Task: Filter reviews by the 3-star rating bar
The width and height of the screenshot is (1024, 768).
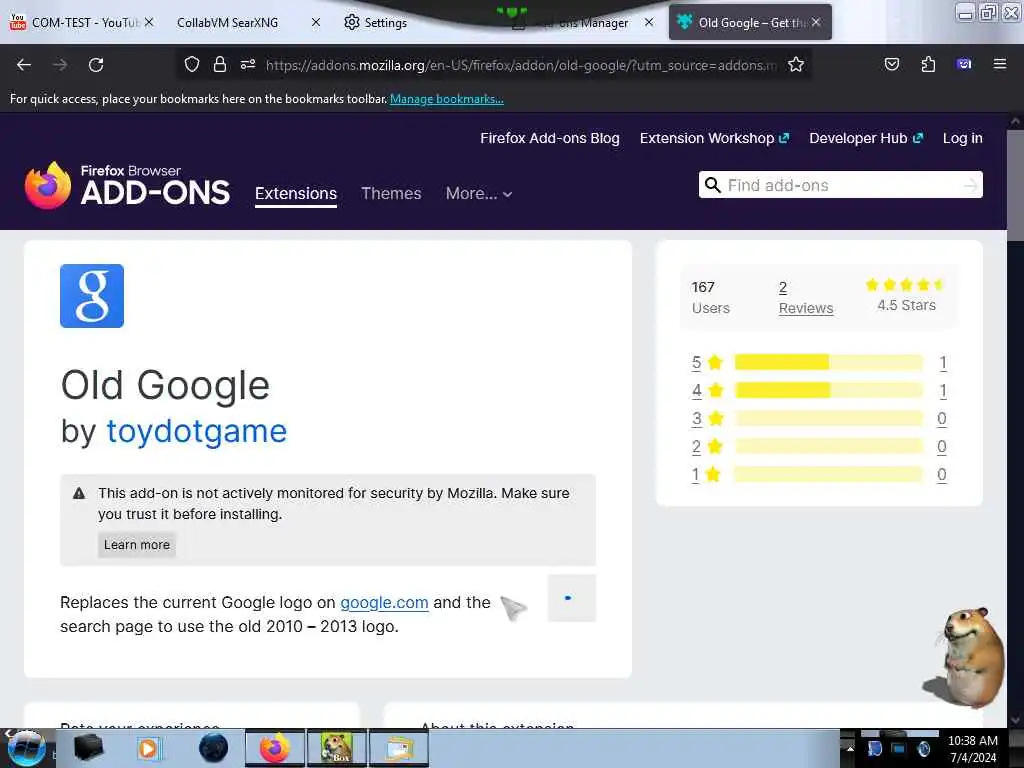Action: click(829, 418)
